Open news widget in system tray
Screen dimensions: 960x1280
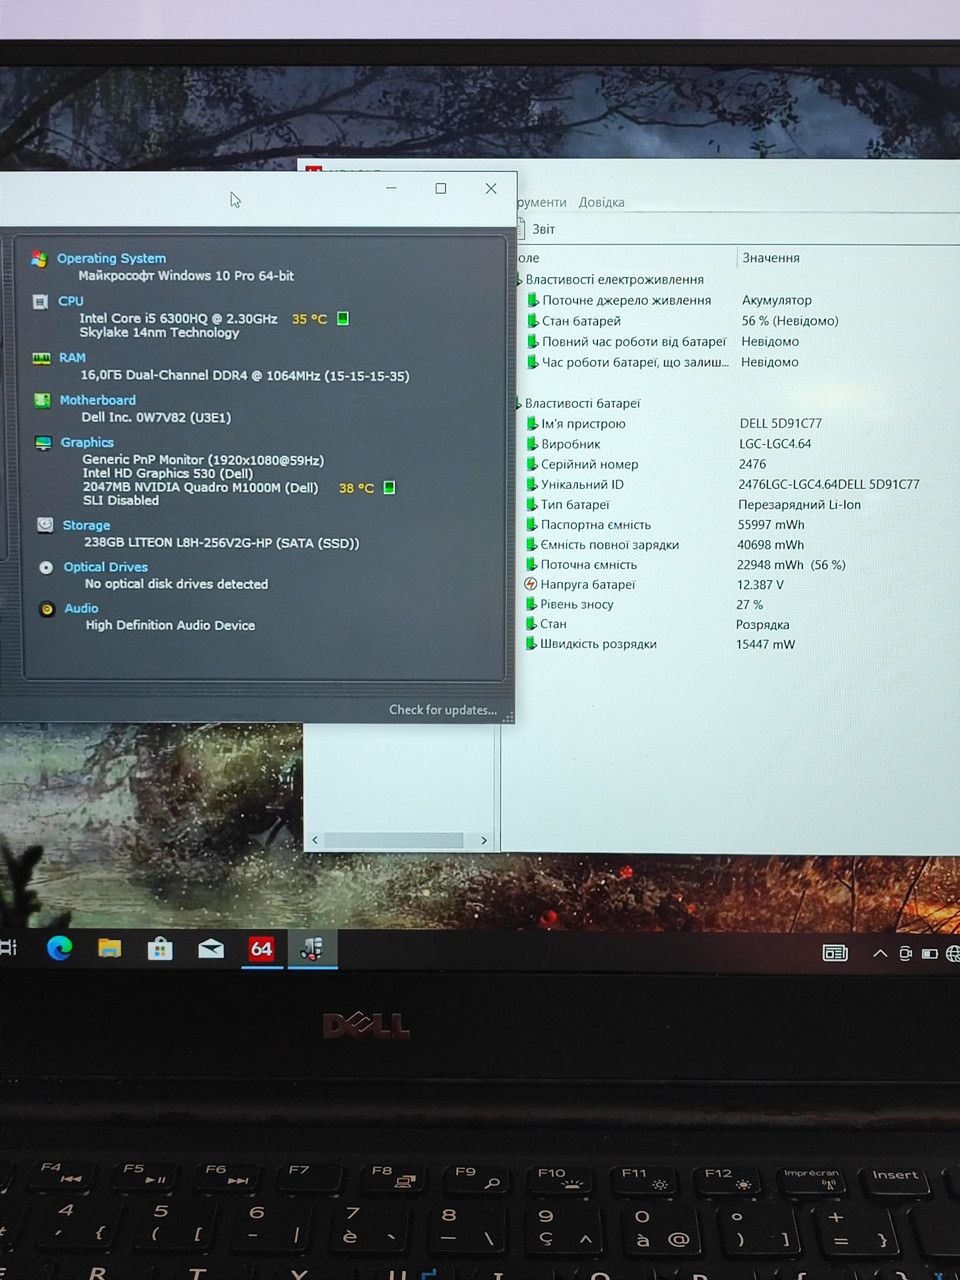coord(835,953)
